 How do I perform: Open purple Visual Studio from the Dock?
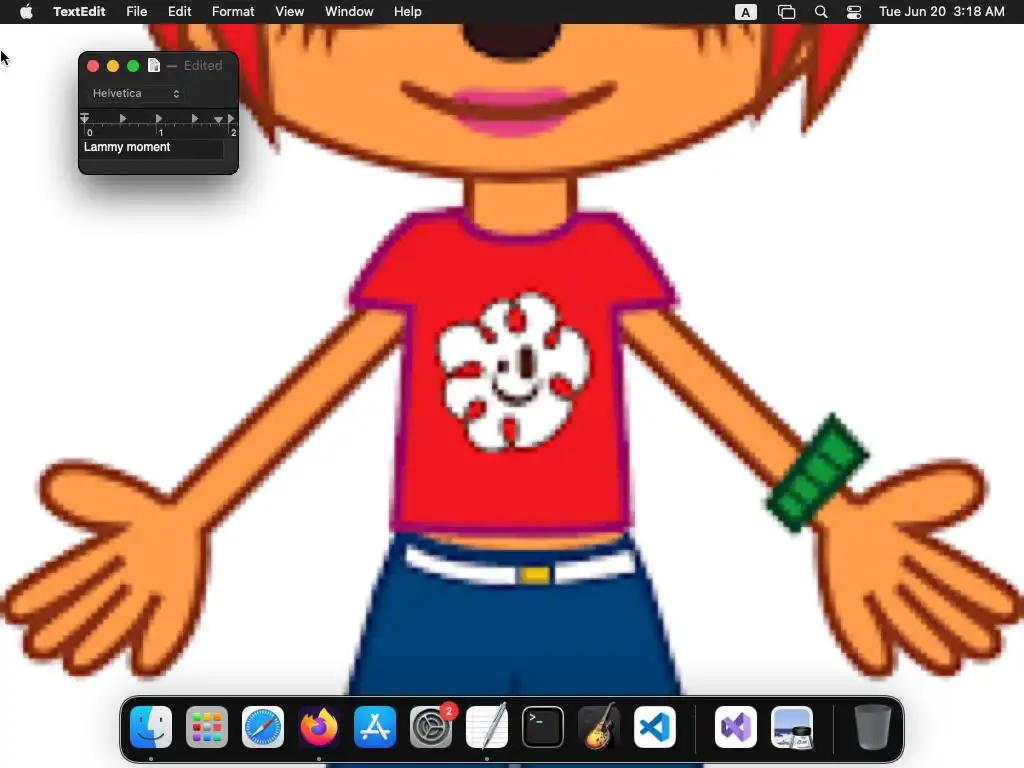(736, 727)
